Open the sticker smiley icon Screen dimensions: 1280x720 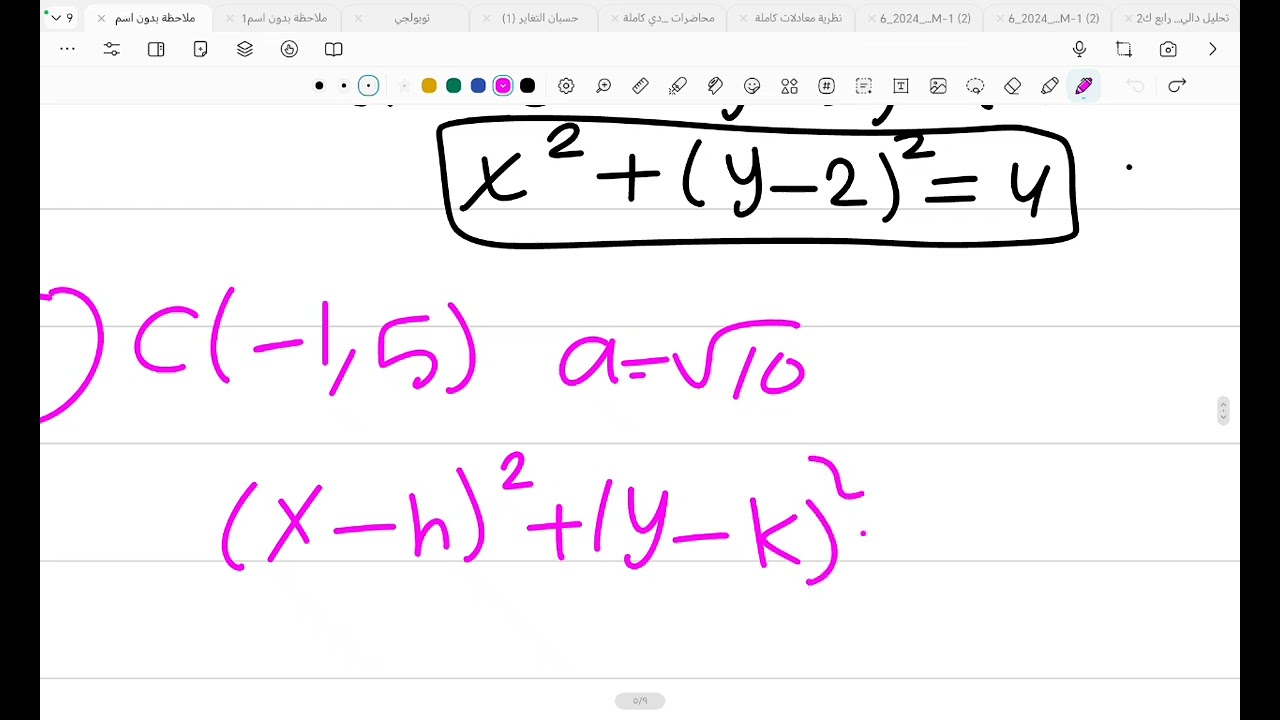752,86
